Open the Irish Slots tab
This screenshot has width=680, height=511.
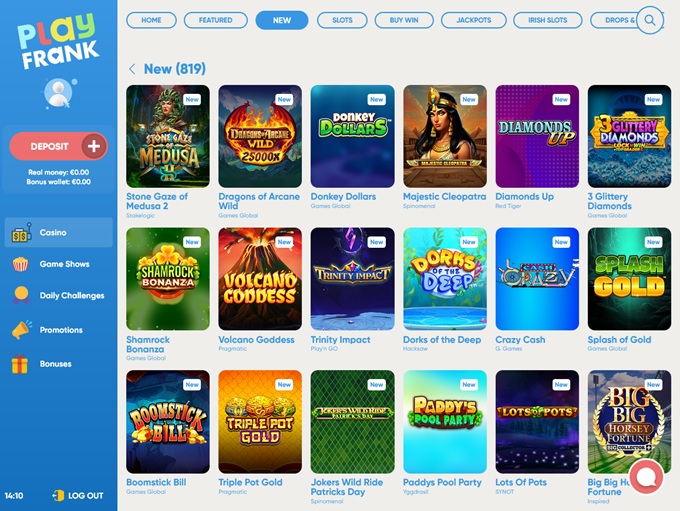pos(547,20)
